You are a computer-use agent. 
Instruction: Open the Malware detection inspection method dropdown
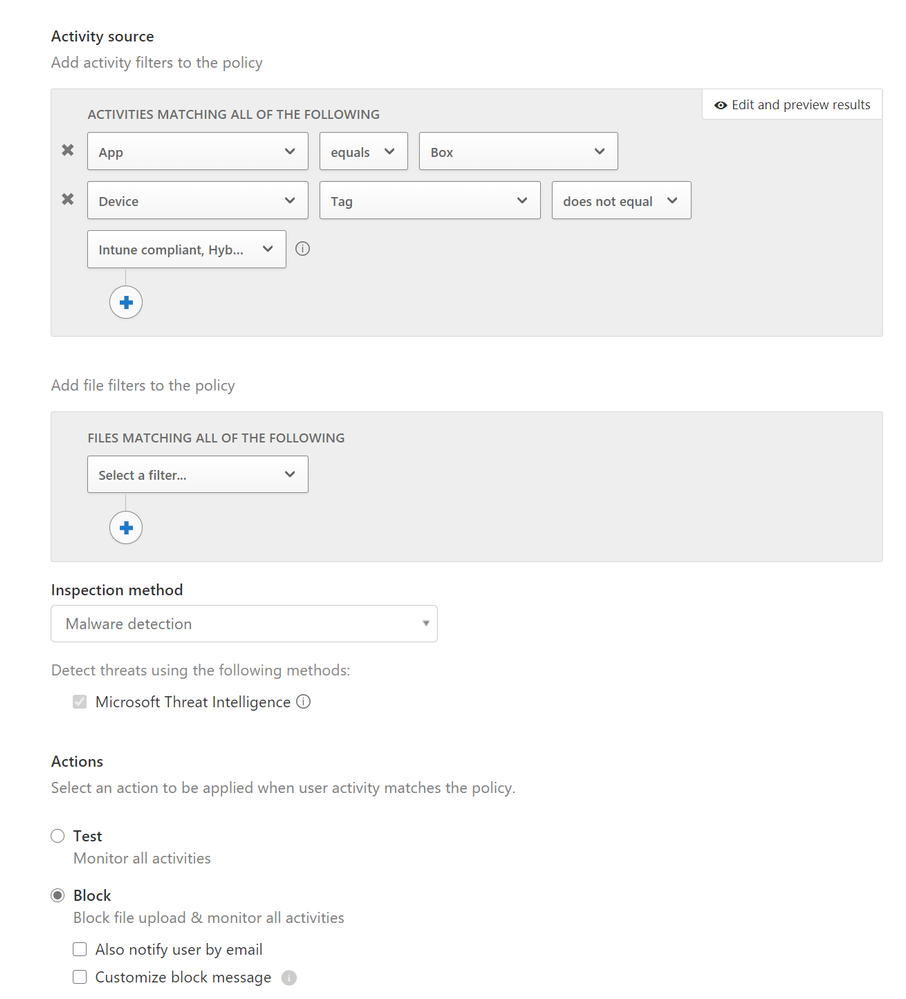point(244,624)
